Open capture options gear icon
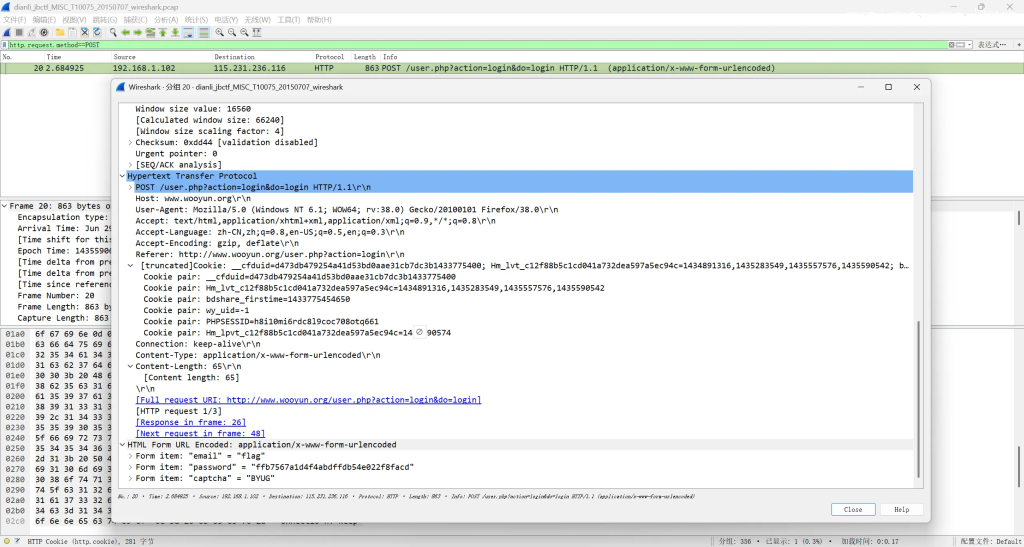 coord(44,32)
